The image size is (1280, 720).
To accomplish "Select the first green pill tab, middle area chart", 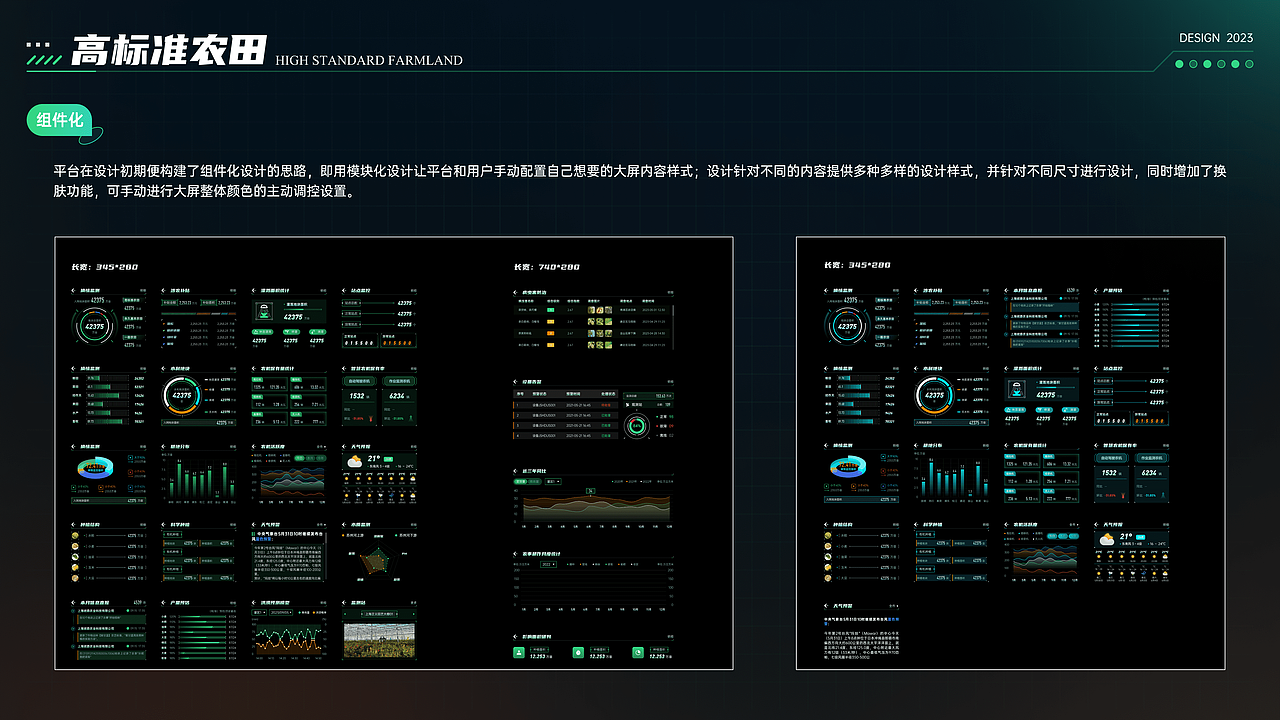I will tap(520, 481).
